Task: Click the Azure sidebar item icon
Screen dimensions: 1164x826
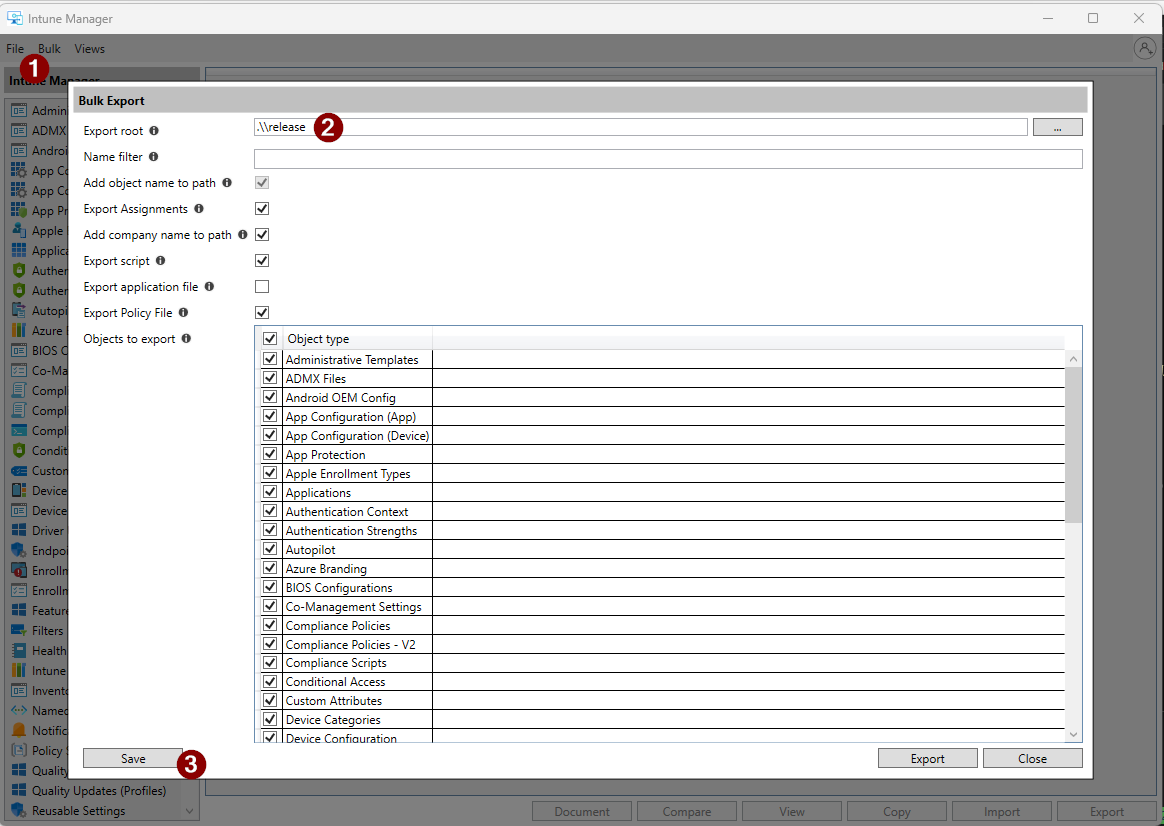Action: pyautogui.click(x=19, y=330)
